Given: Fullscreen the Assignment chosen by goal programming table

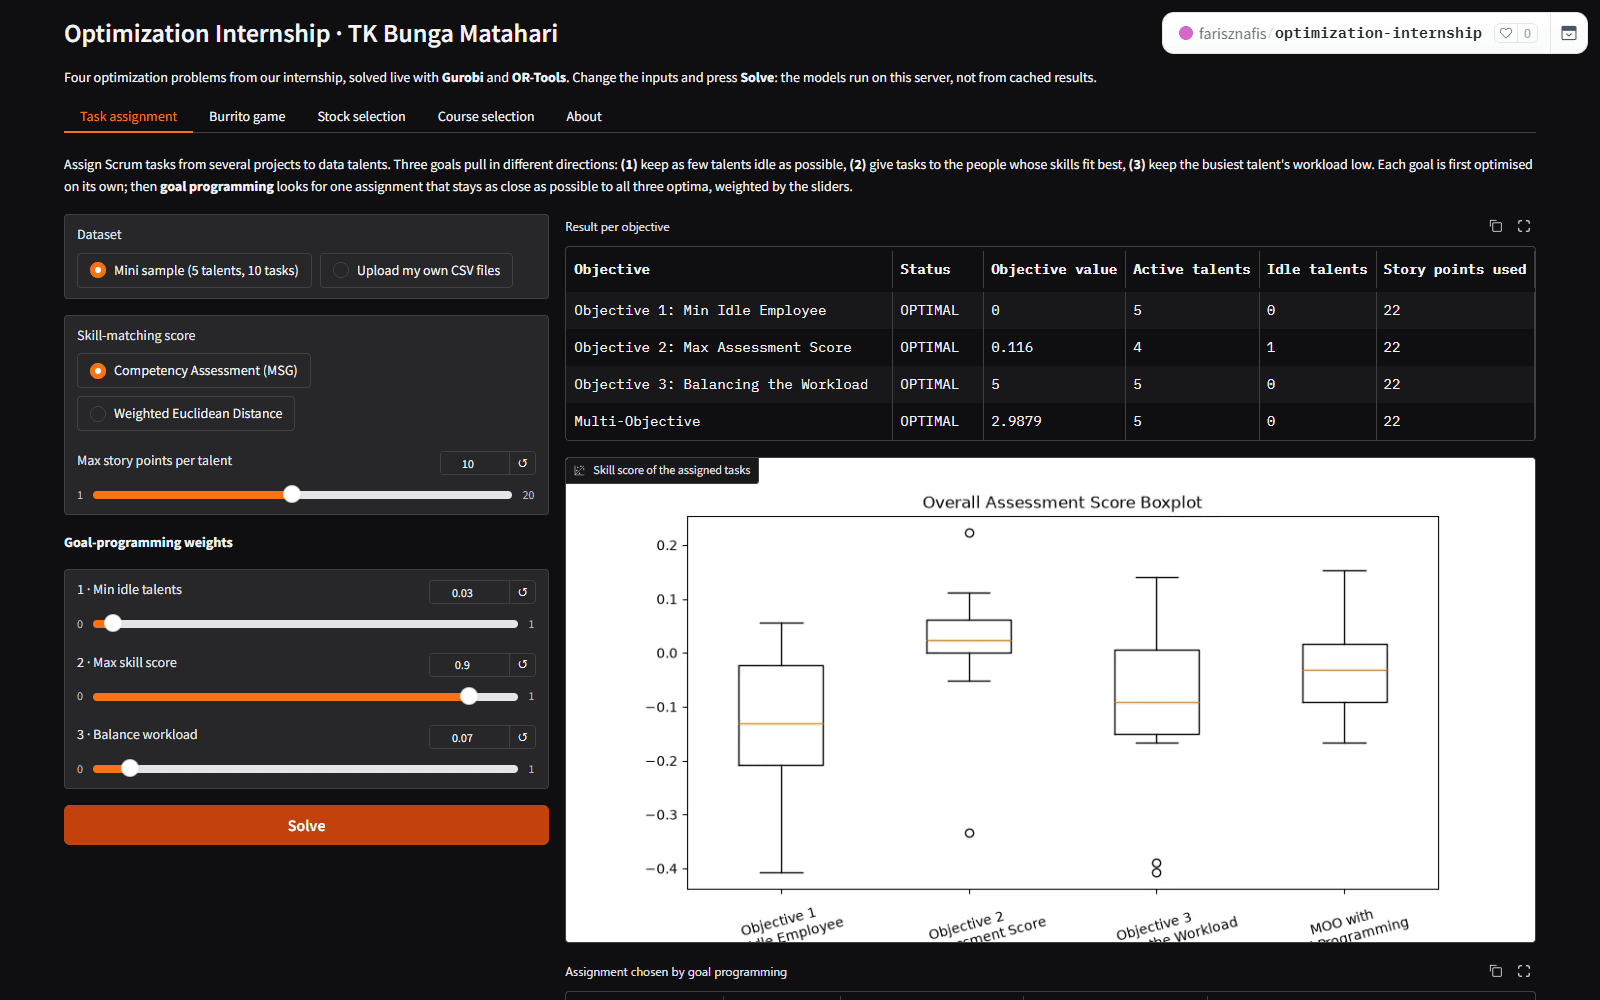Looking at the screenshot, I should click(1524, 971).
